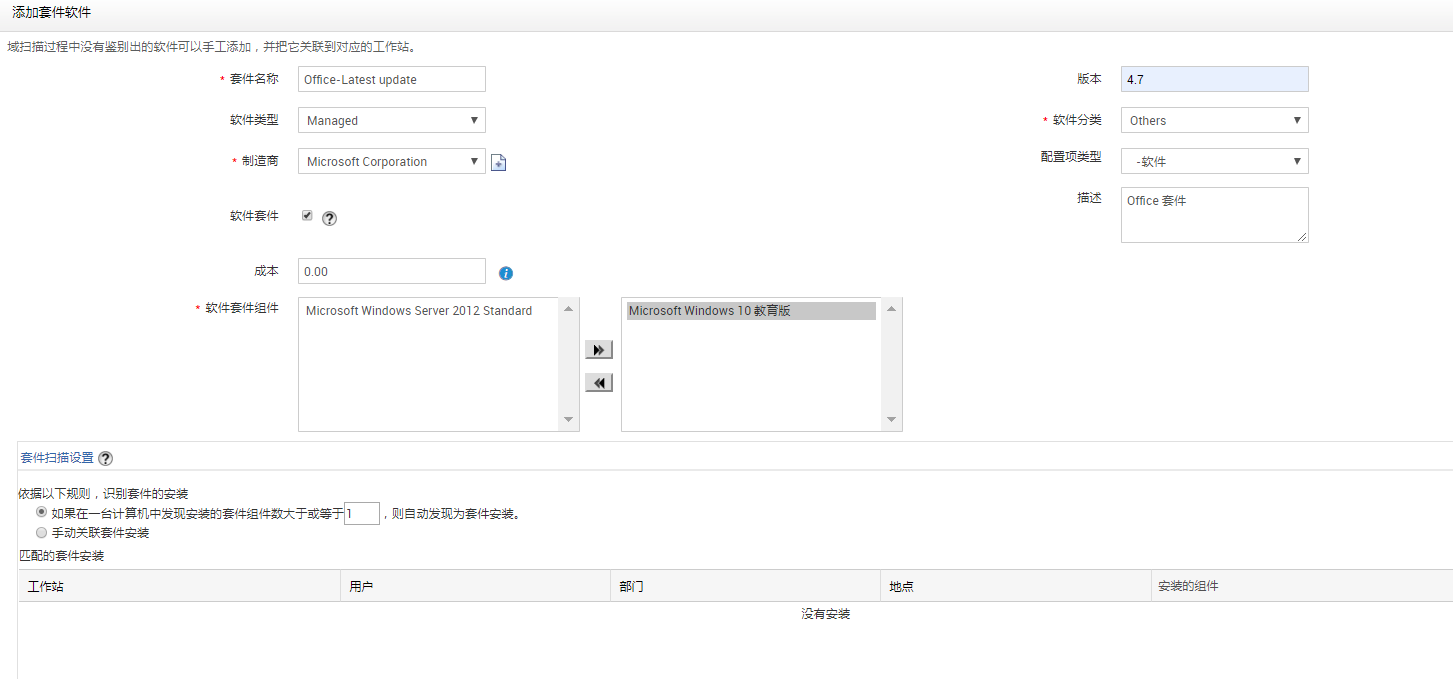1453x679 pixels.
Task: Open the 软件类型 Managed dropdown
Action: (391, 120)
